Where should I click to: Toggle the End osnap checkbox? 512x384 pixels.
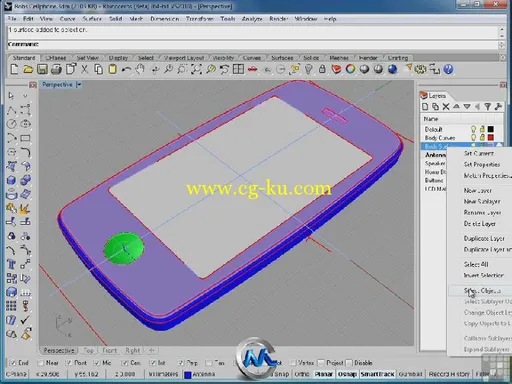pos(13,362)
